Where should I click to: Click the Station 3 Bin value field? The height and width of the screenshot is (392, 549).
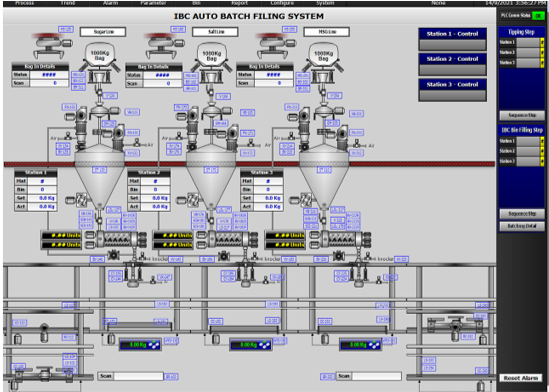(x=268, y=189)
